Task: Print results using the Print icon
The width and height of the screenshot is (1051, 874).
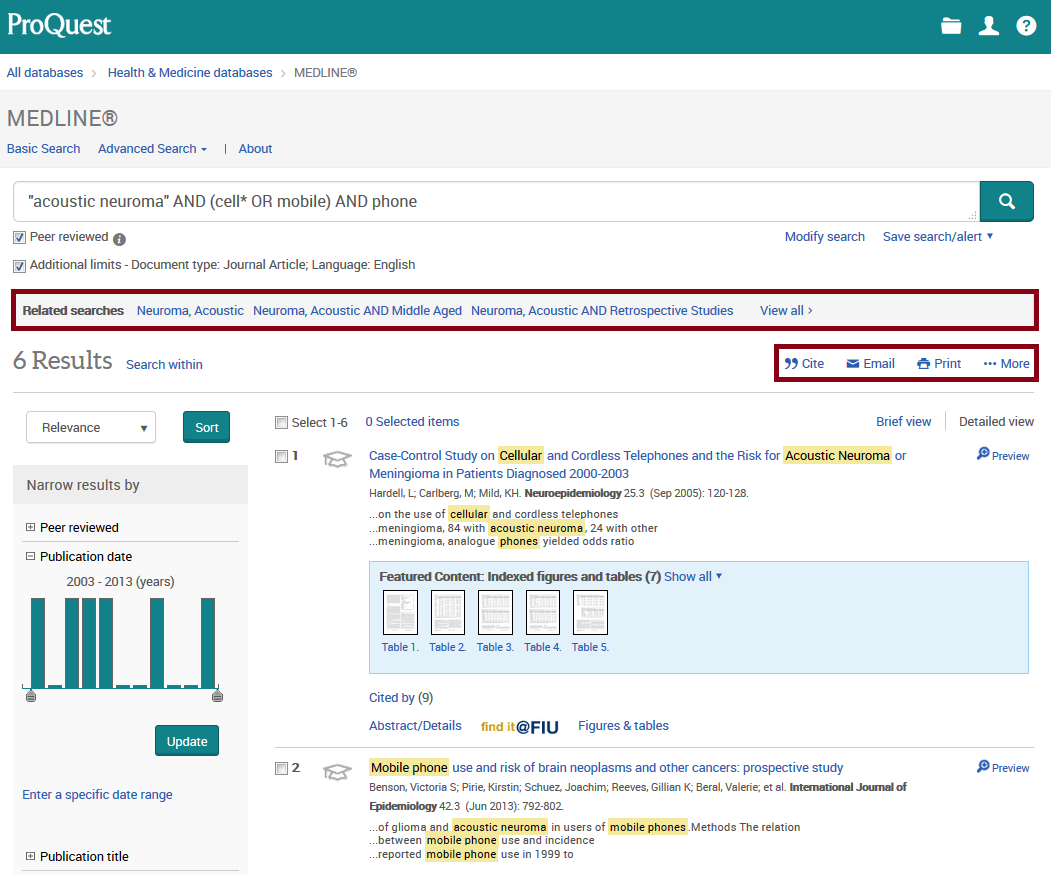Action: click(938, 363)
